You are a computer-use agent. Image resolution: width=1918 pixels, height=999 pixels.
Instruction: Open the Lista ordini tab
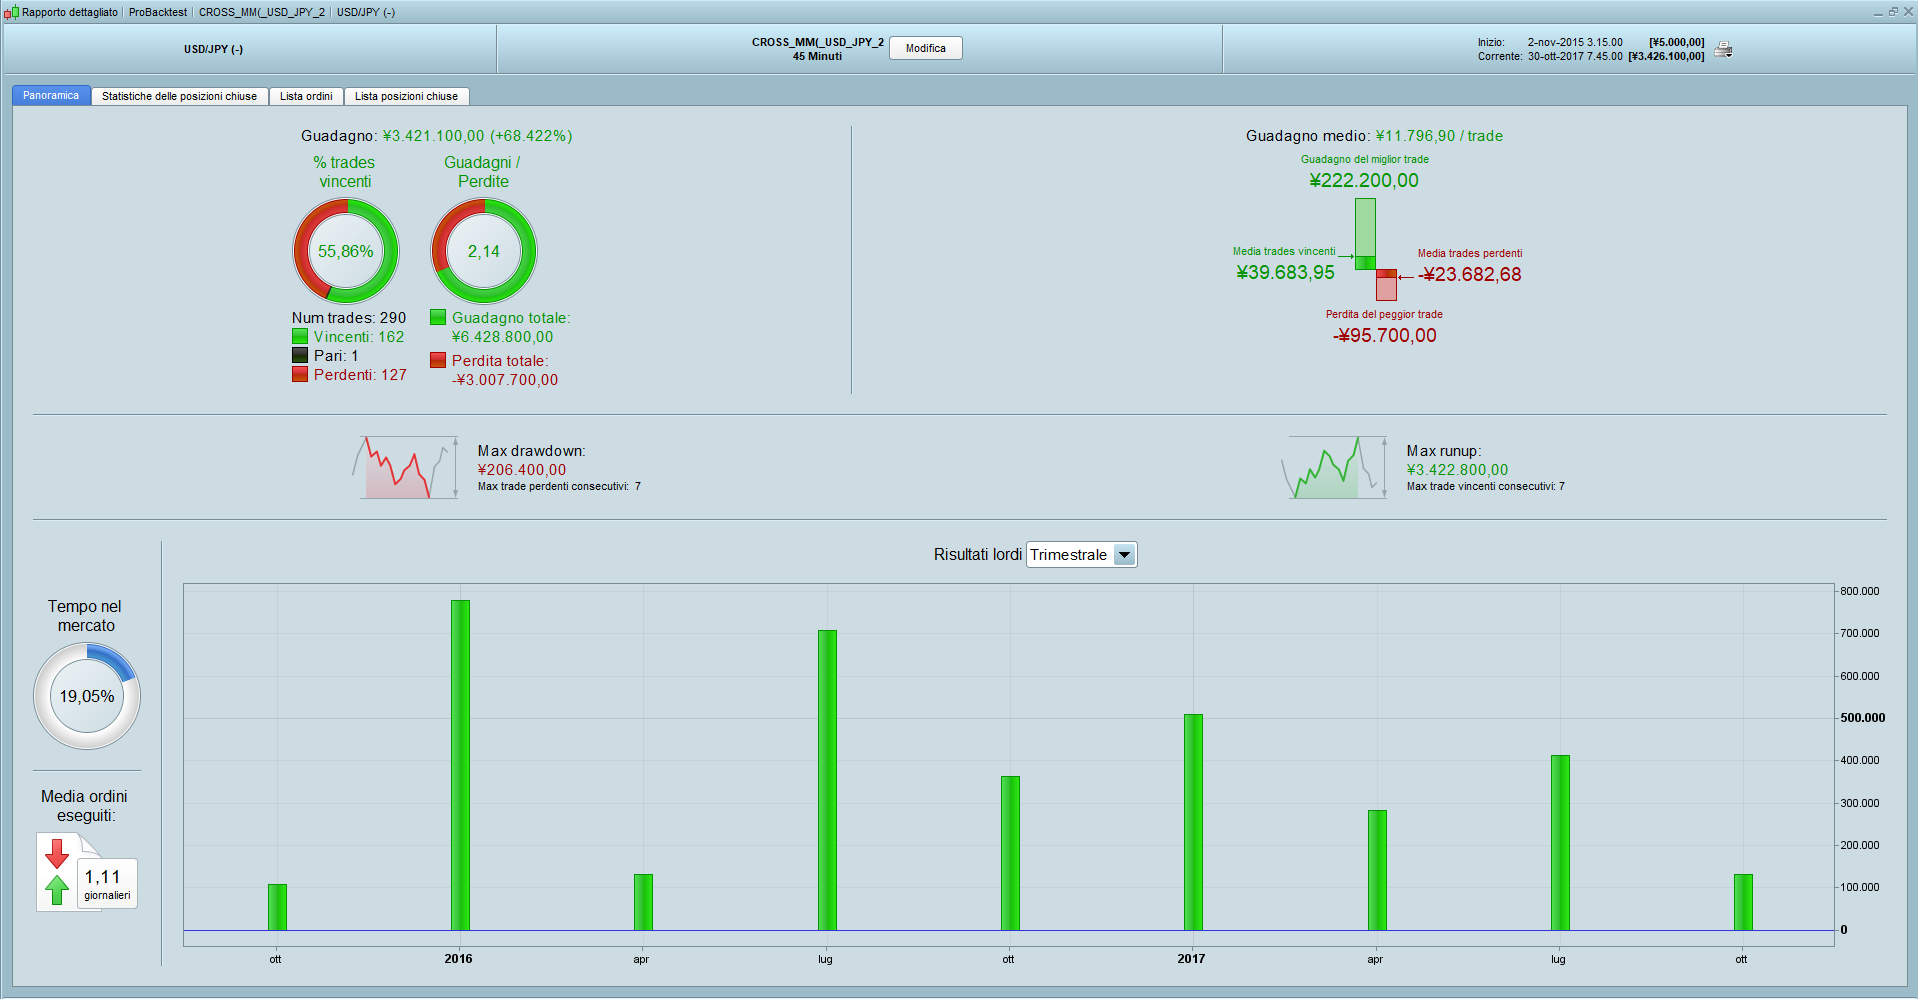pos(306,96)
